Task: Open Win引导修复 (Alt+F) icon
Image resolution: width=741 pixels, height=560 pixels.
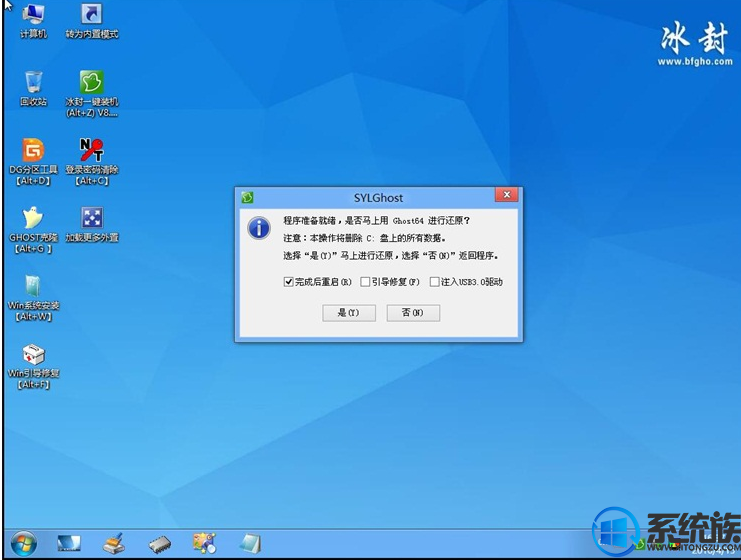Action: tap(33, 366)
